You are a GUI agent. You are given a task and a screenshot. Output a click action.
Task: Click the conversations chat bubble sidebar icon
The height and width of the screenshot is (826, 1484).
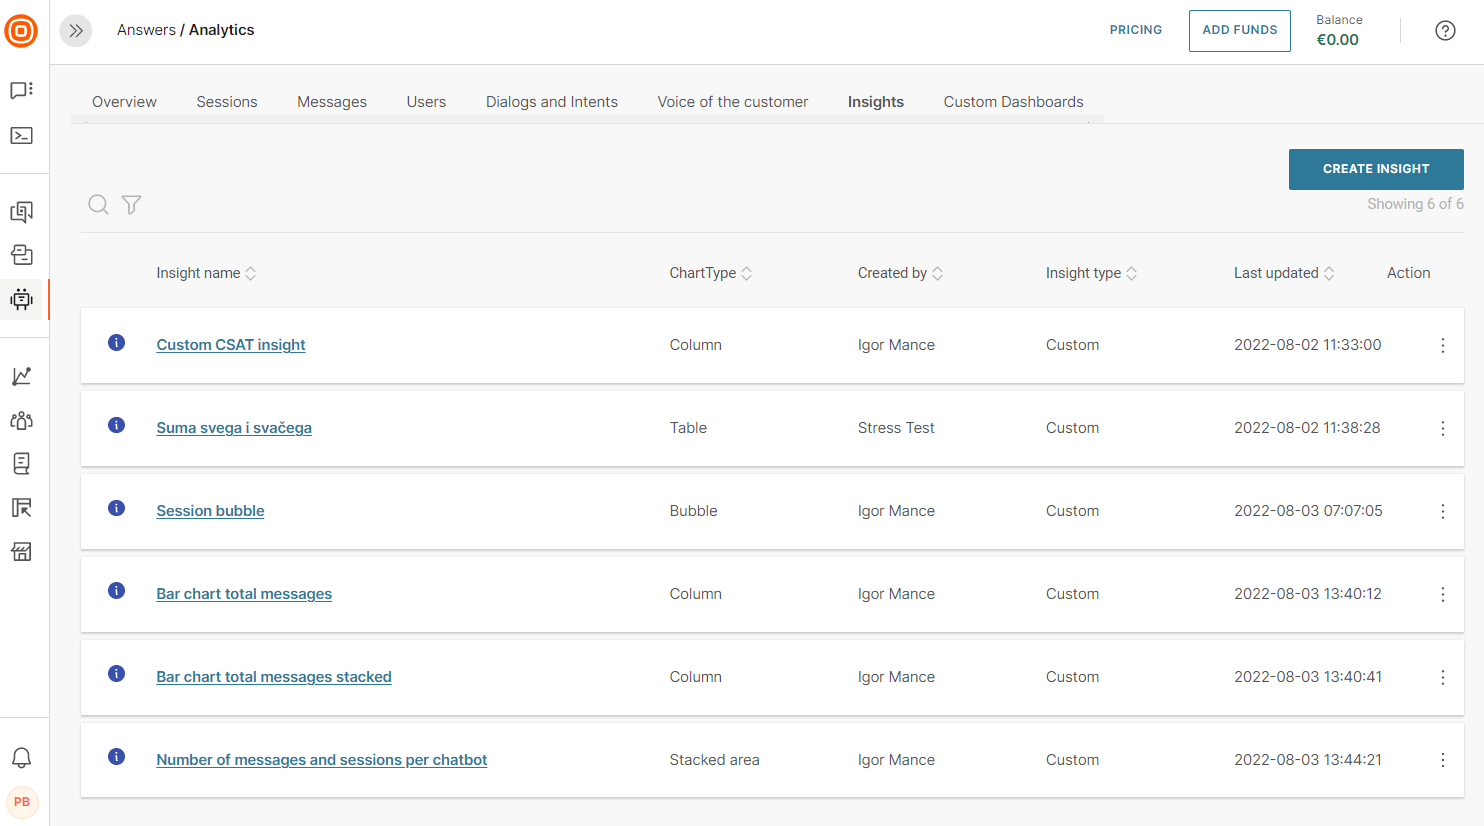pyautogui.click(x=22, y=90)
